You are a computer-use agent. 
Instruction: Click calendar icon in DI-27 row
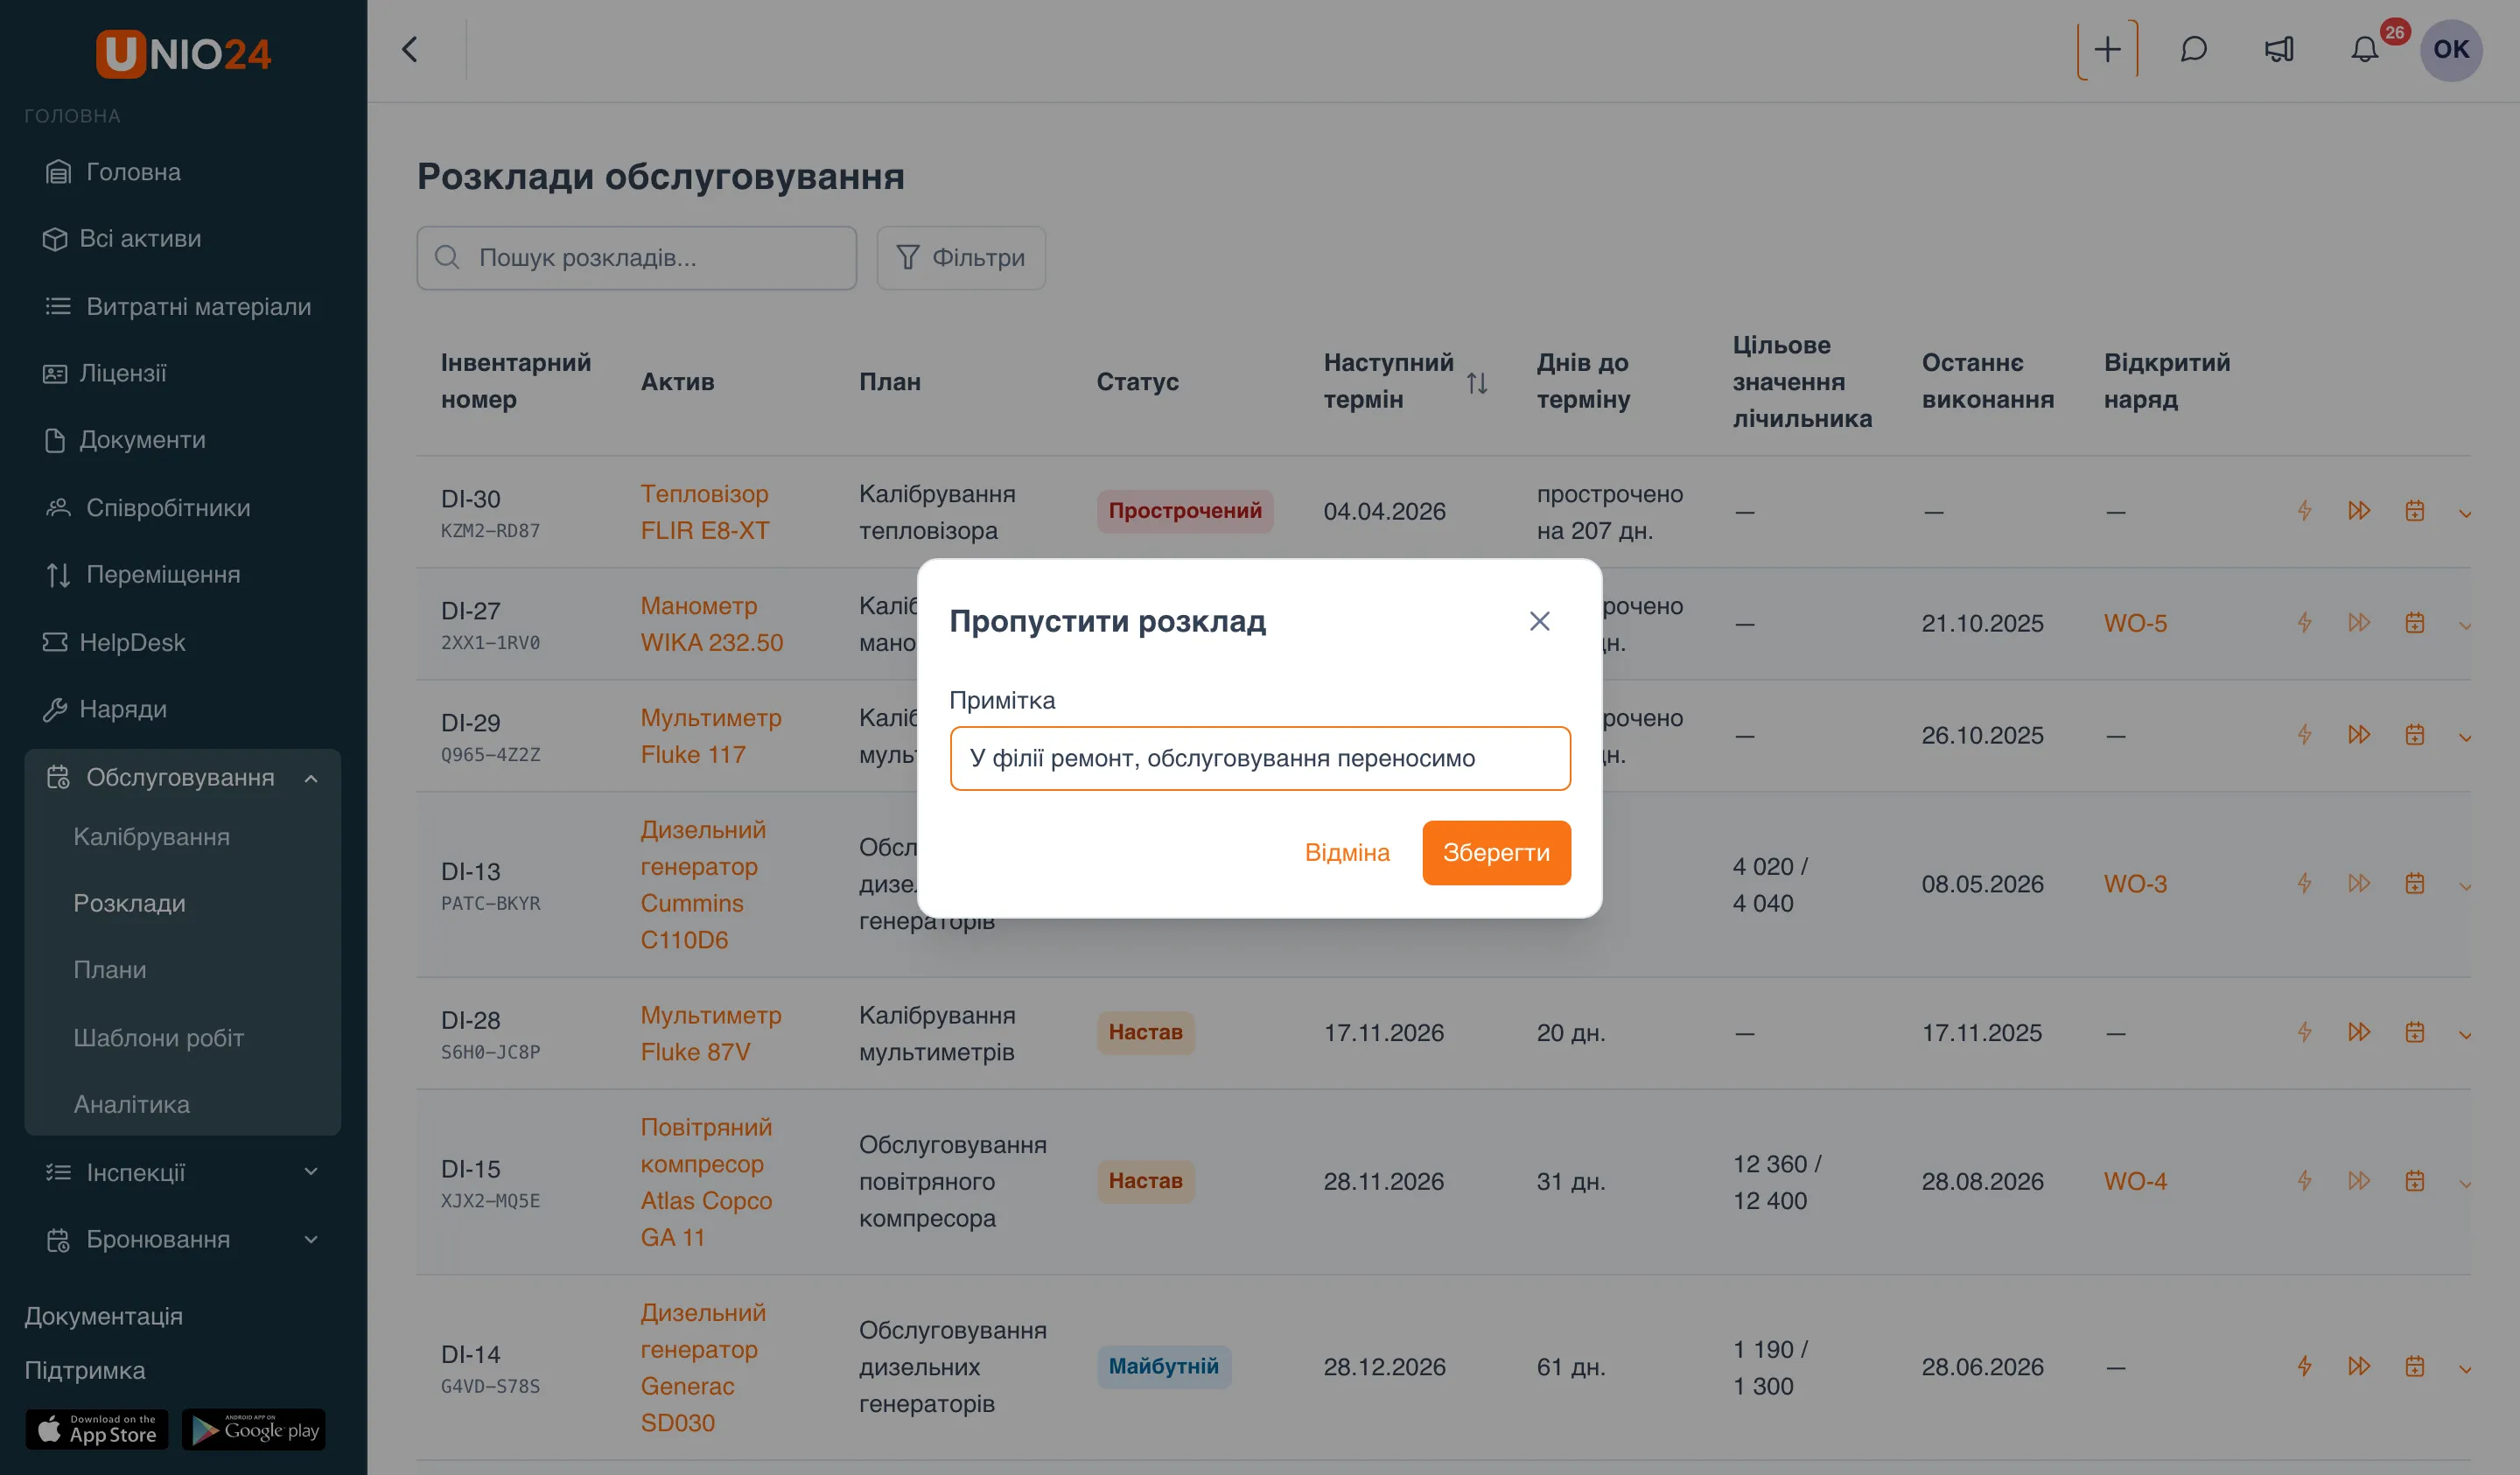(x=2414, y=623)
